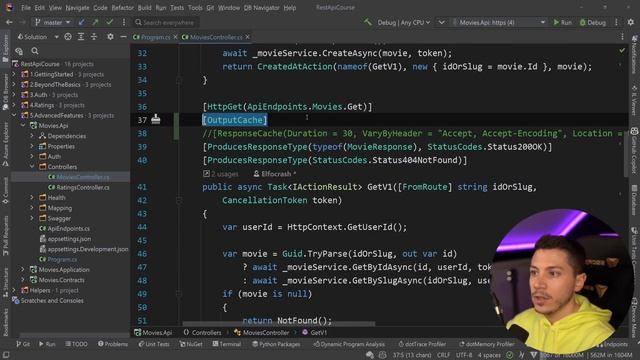Expand the Health folder
The width and height of the screenshot is (640, 360).
point(32,198)
